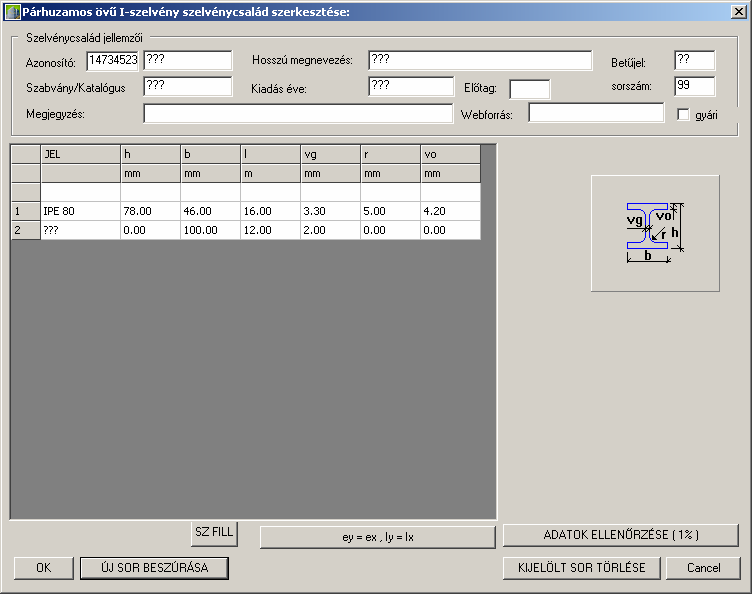The width and height of the screenshot is (752, 594).
Task: Click the IPE 80 cell
Action: tap(81, 211)
